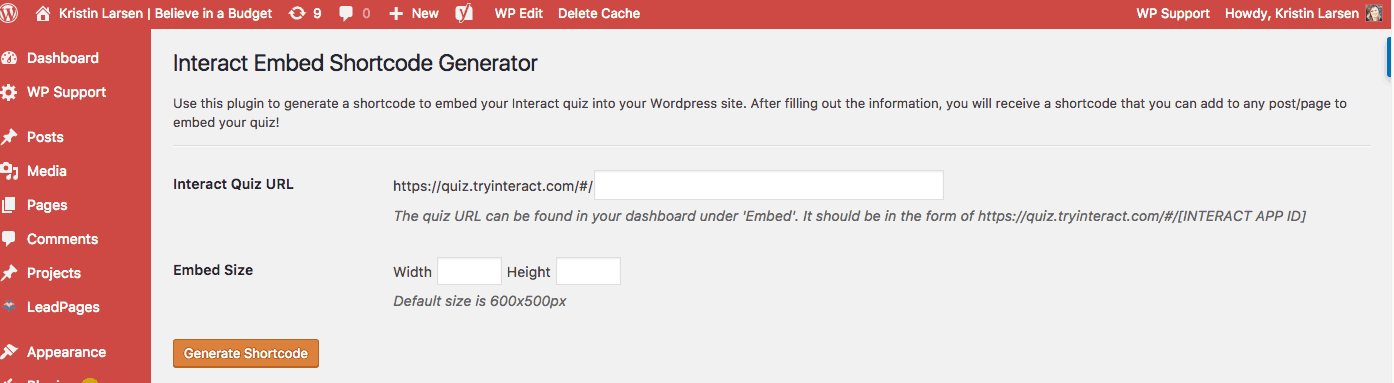Click the updates refresh icon
Screen dimensions: 1394x383
(297, 13)
